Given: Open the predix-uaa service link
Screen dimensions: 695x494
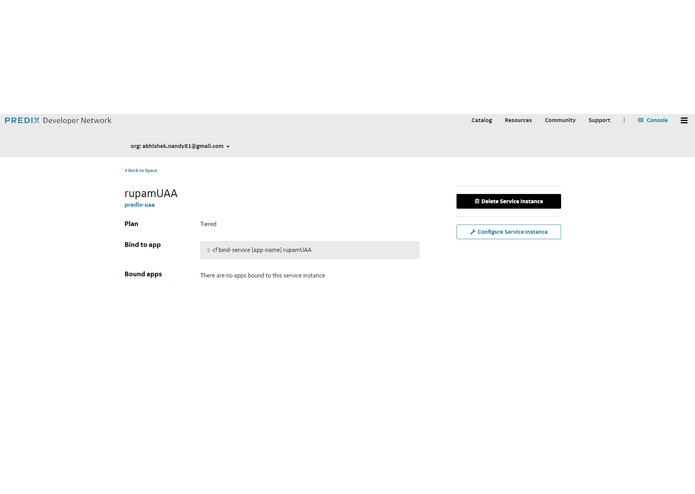Looking at the screenshot, I should point(140,205).
